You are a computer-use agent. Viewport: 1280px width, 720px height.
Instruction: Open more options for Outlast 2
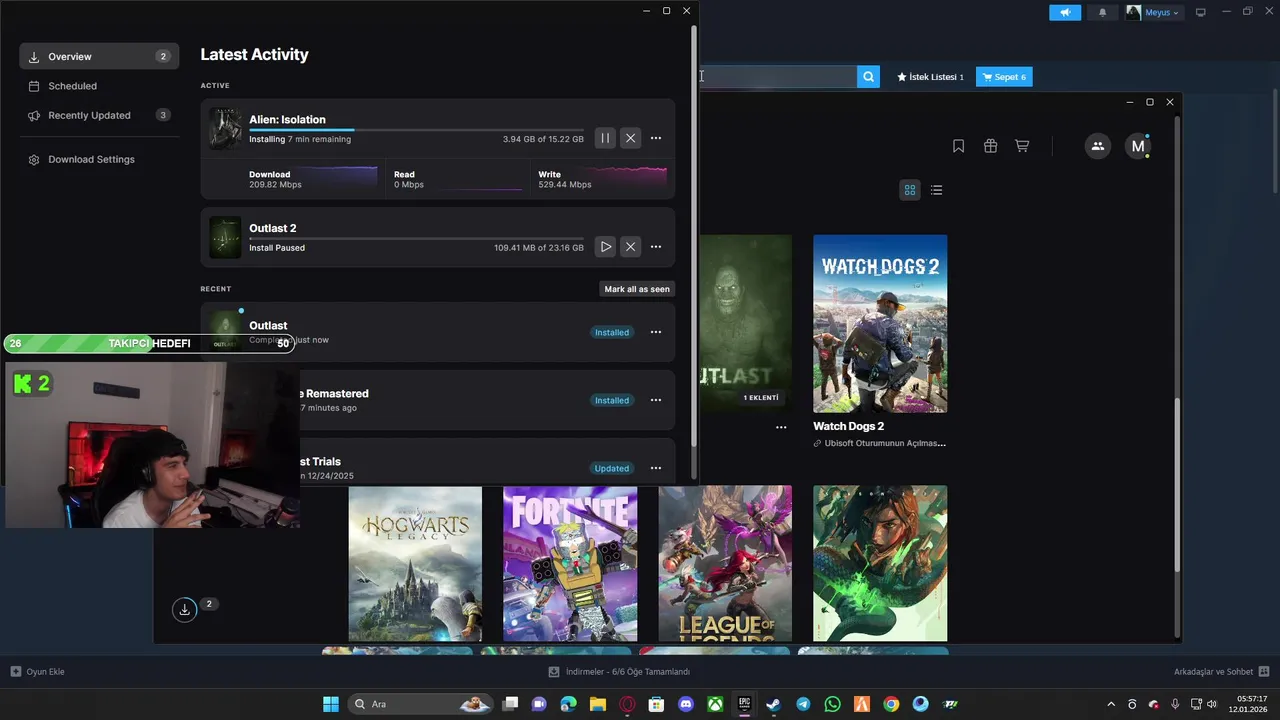click(656, 246)
